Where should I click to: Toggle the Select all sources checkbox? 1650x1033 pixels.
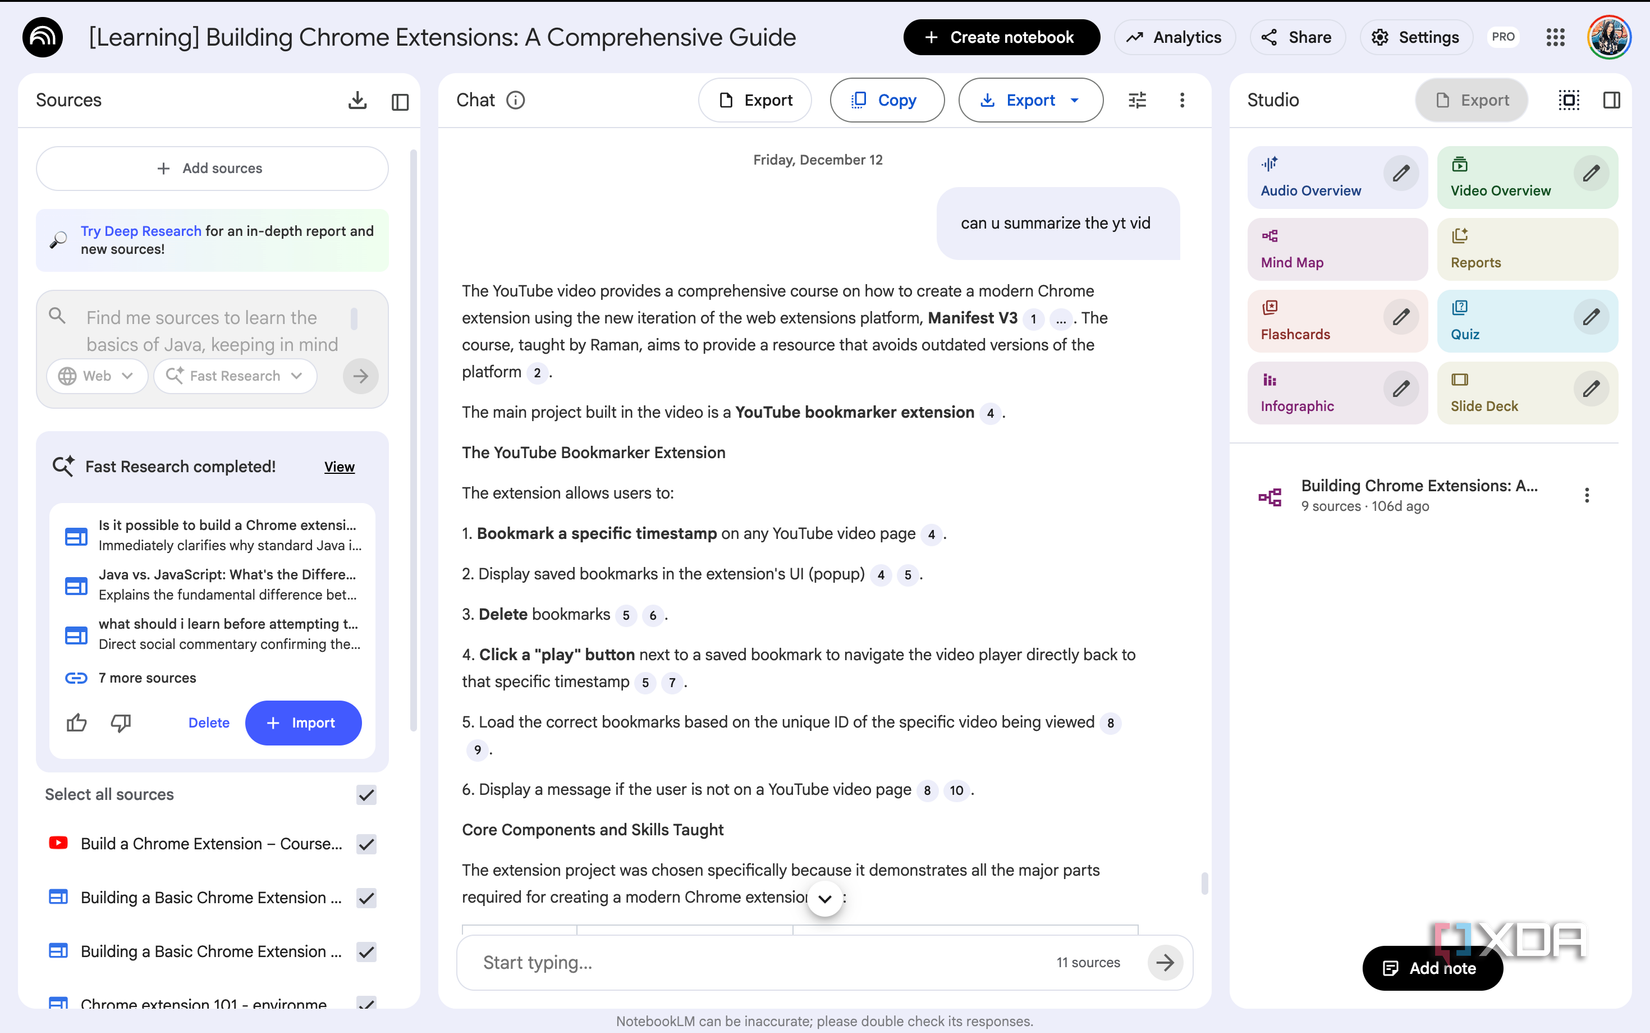(x=367, y=795)
